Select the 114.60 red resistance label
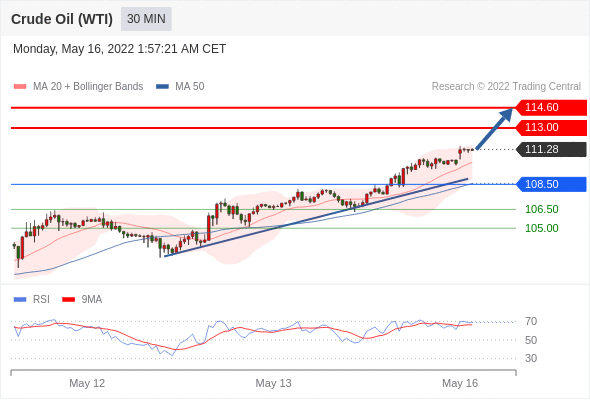The height and width of the screenshot is (400, 590). 551,108
